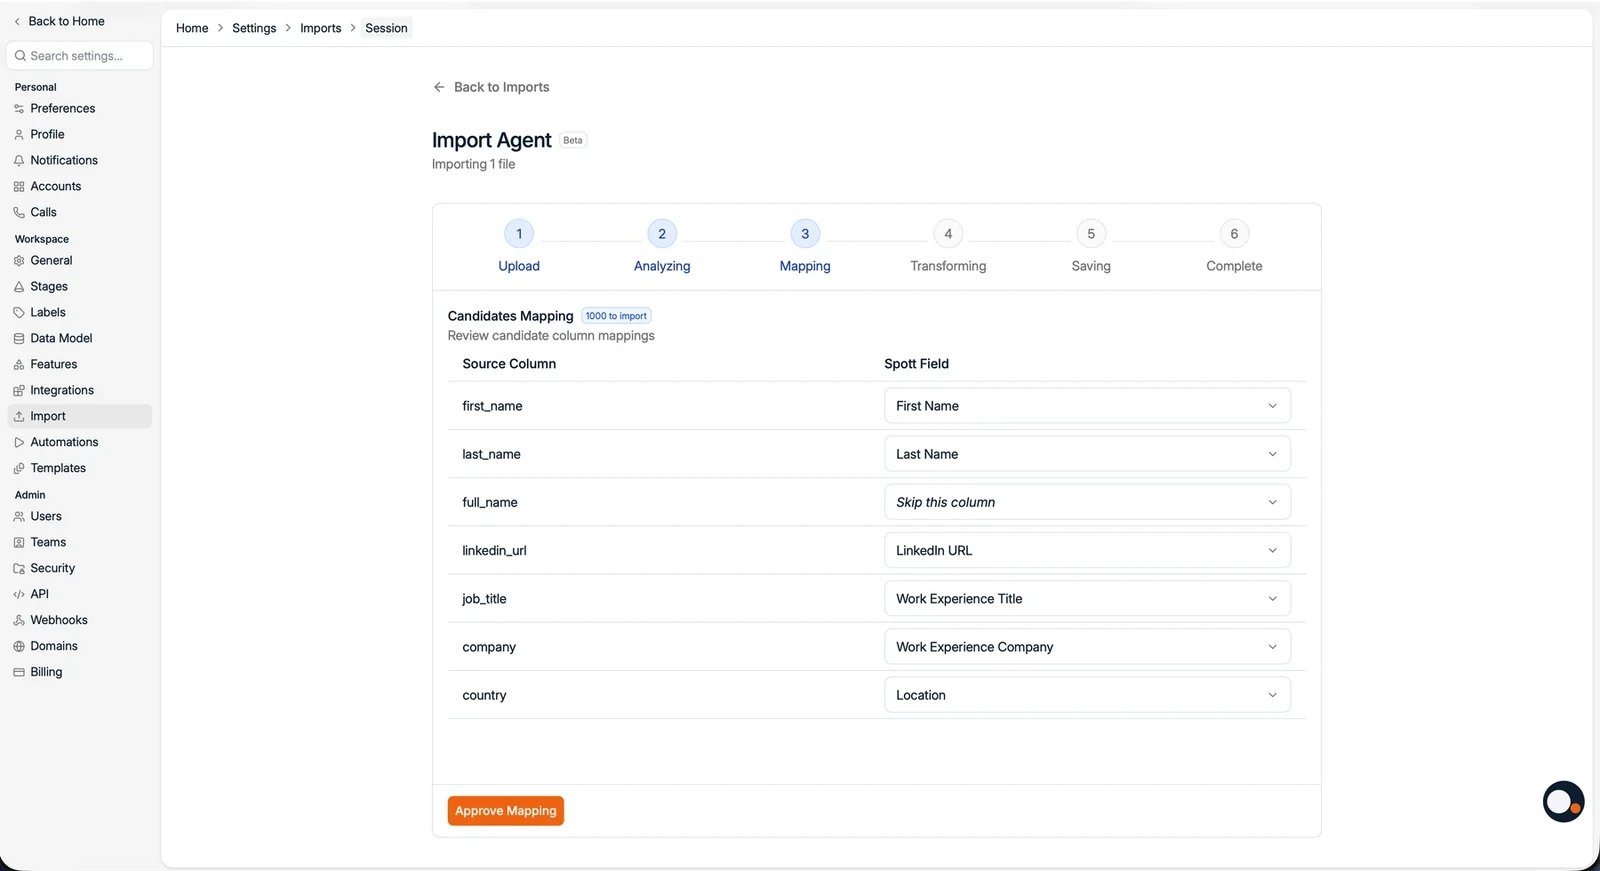Viewport: 1600px width, 871px height.
Task: Click the Beta badge
Action: coord(573,140)
